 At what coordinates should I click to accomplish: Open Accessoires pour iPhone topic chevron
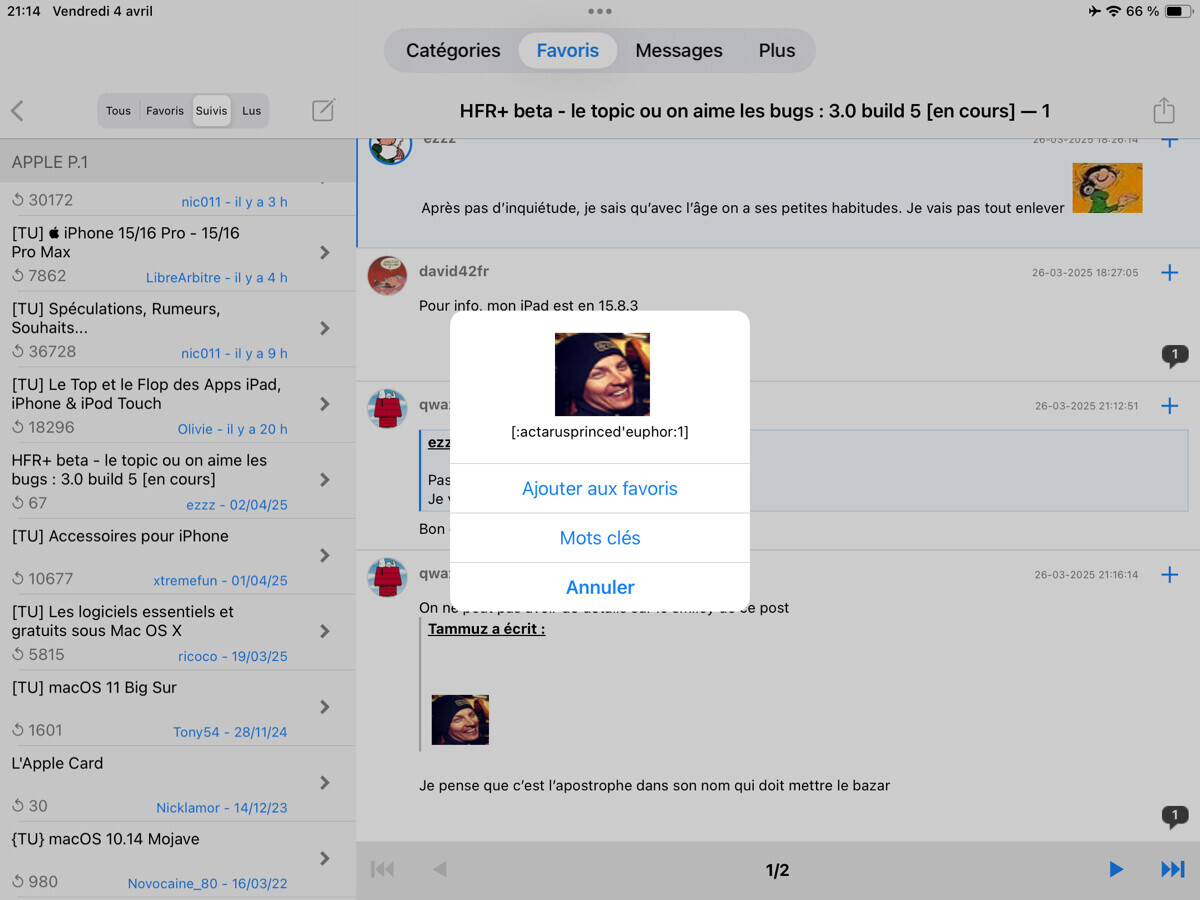pyautogui.click(x=325, y=556)
